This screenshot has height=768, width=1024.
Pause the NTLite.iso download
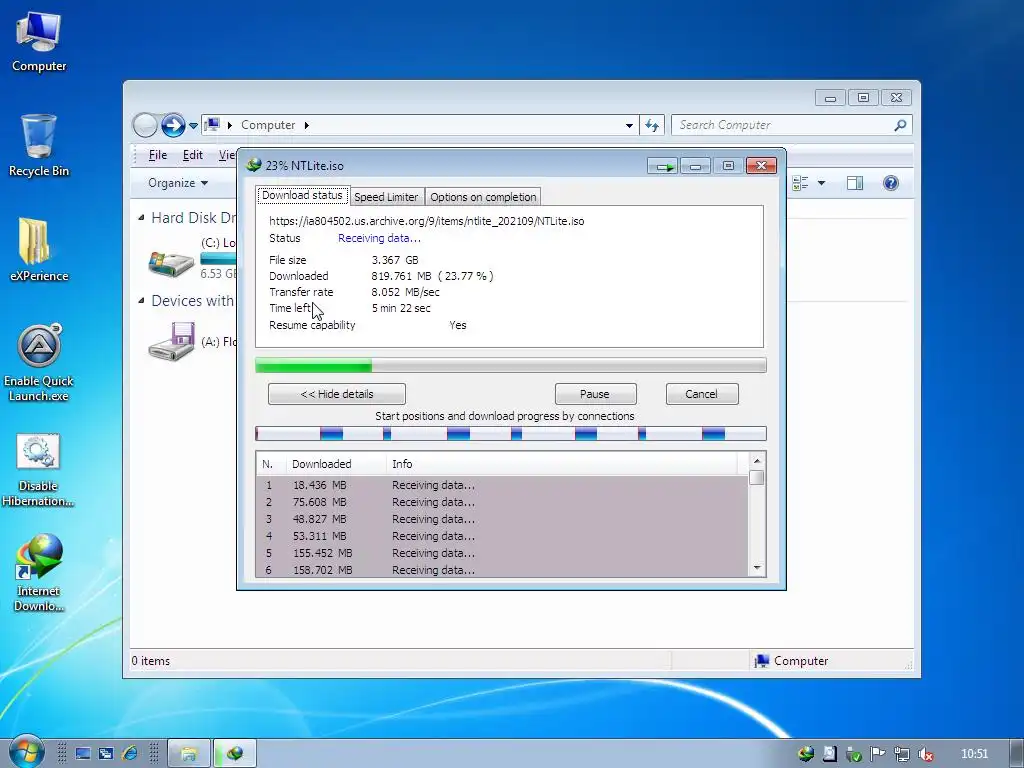(595, 394)
